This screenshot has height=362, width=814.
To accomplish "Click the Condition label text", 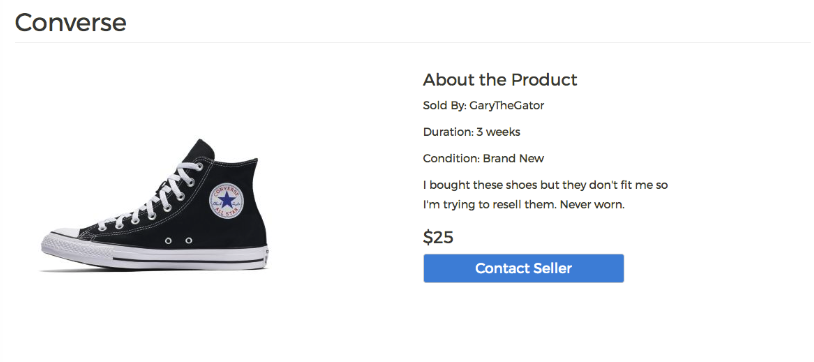I will point(452,158).
